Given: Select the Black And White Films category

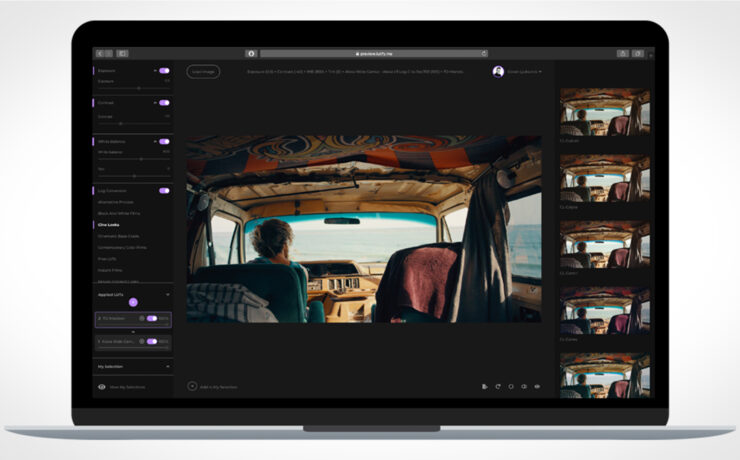Looking at the screenshot, I should (119, 213).
